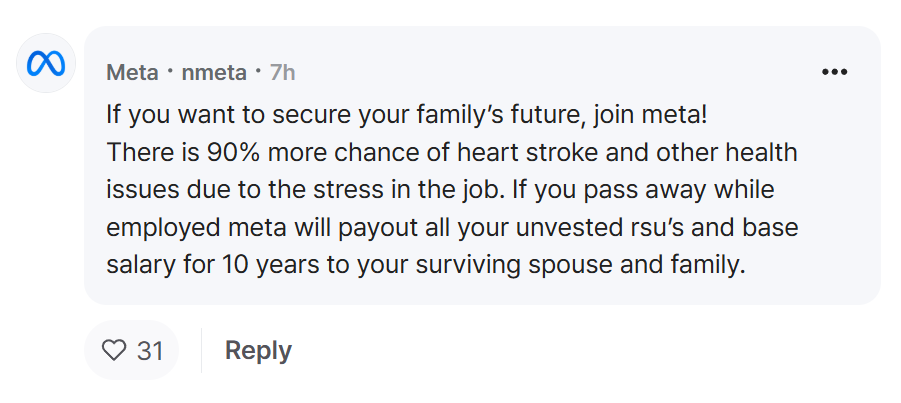View the nmeta user profile
Screen dimensions: 901x403
click(x=214, y=72)
